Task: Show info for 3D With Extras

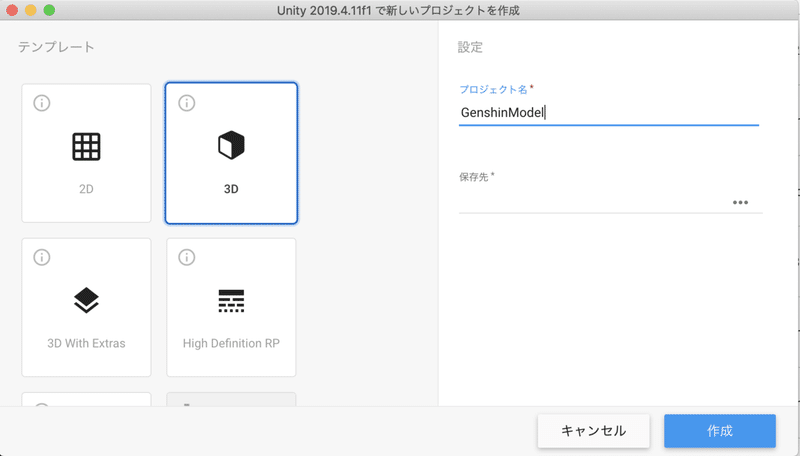Action: point(42,257)
